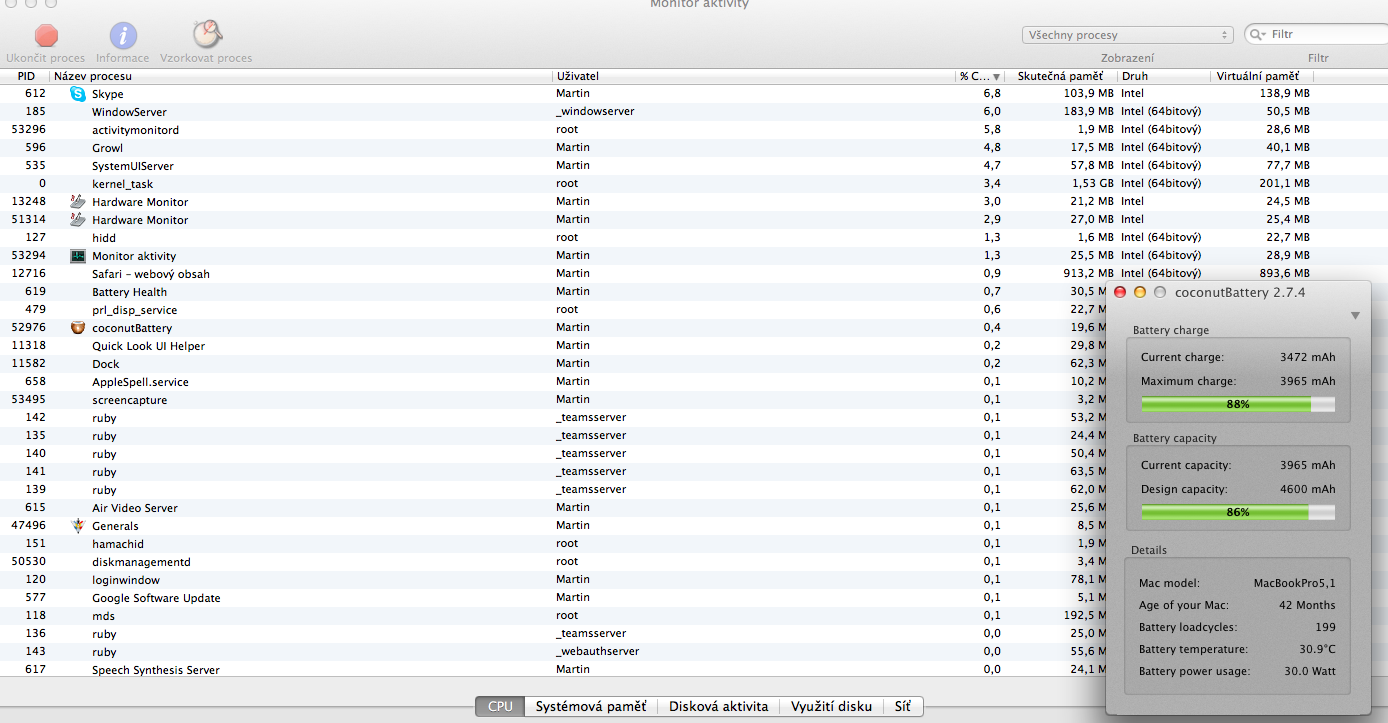Image resolution: width=1388 pixels, height=723 pixels.
Task: Select the Air Video Server row
Action: pyautogui.click(x=553, y=508)
